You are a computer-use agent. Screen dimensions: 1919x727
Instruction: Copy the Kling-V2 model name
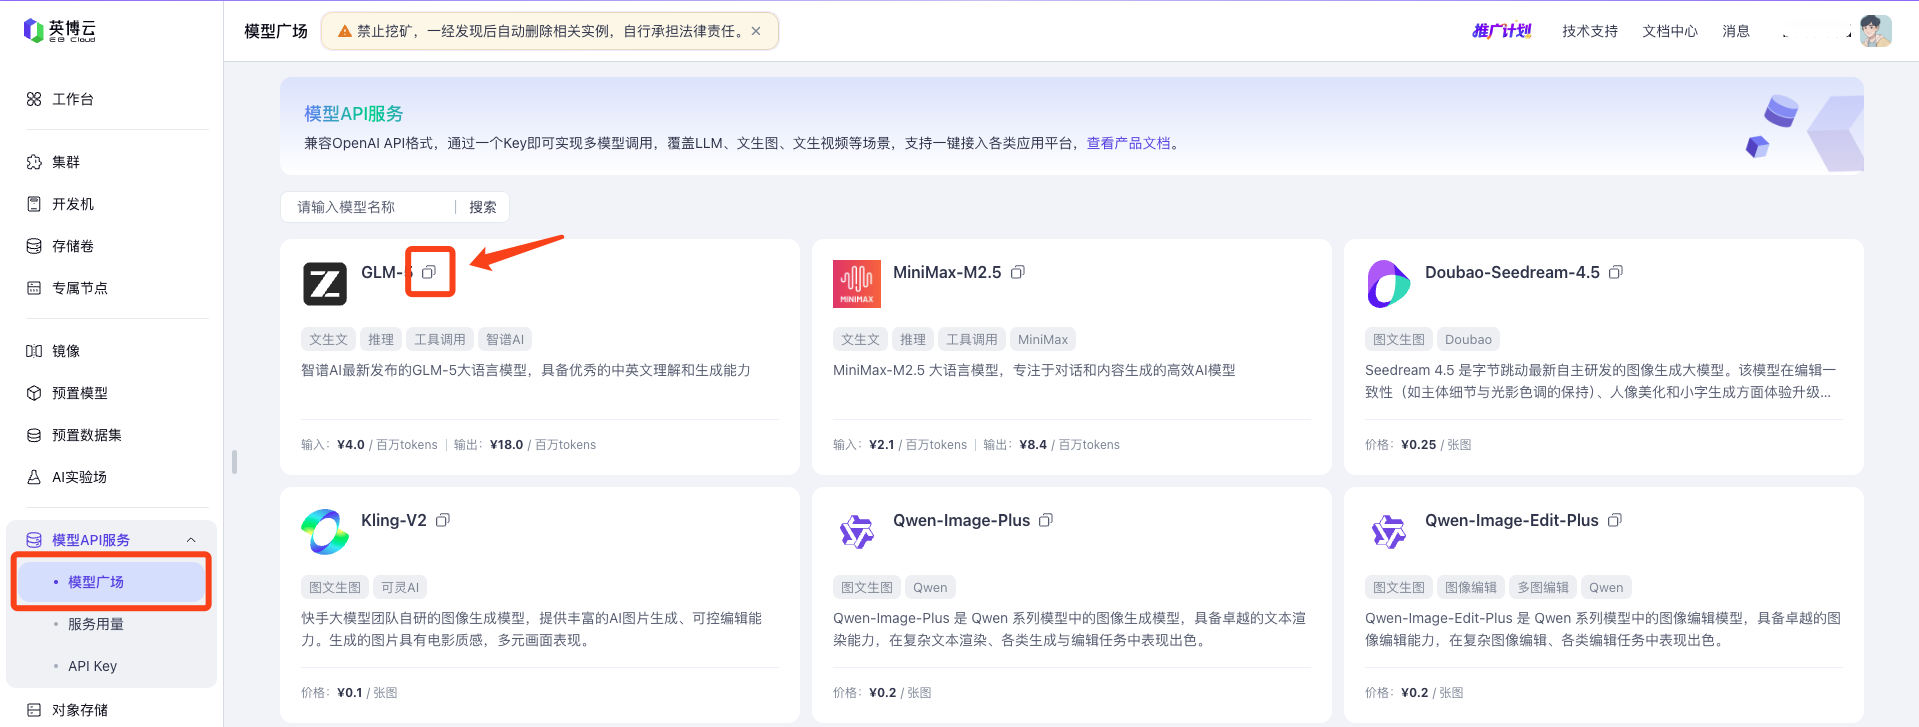(x=443, y=520)
